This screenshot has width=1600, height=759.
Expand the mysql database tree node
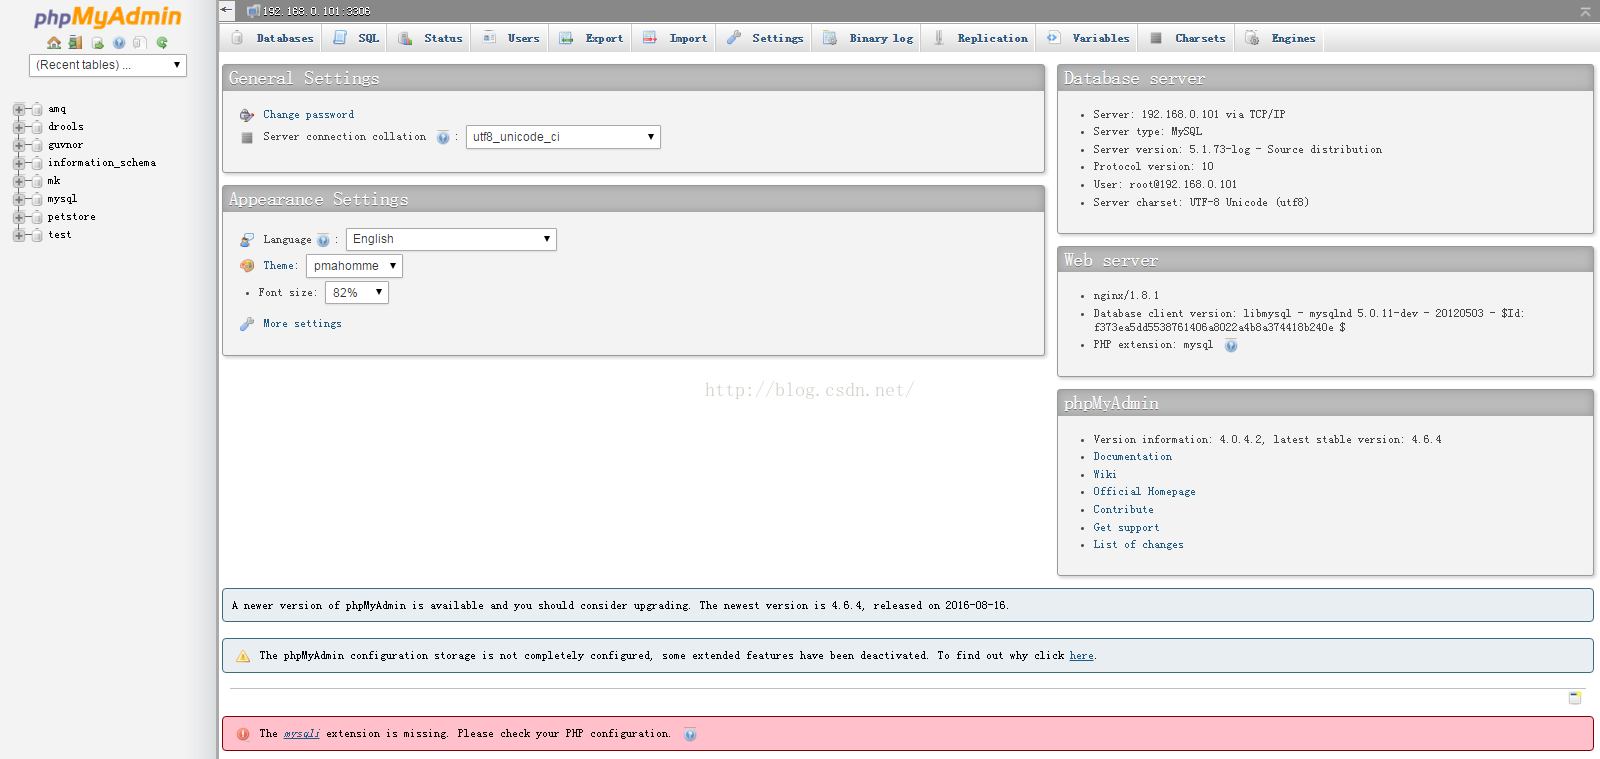point(18,199)
